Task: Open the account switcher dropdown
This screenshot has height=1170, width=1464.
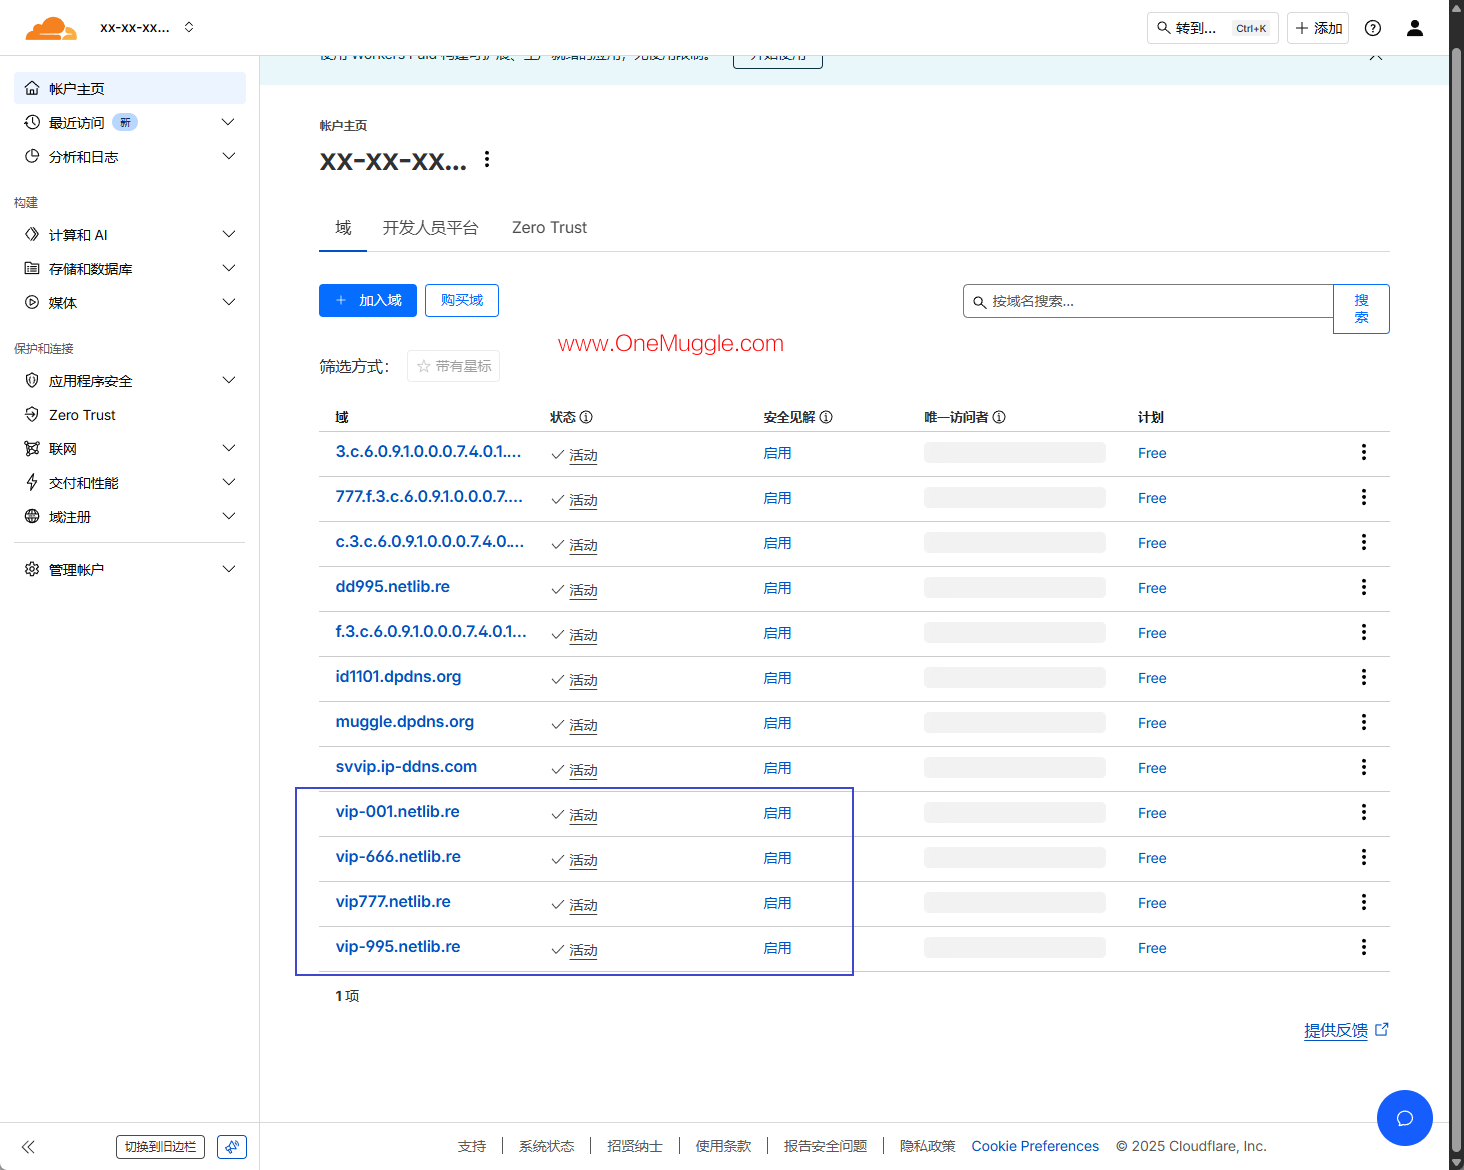Action: click(x=189, y=27)
